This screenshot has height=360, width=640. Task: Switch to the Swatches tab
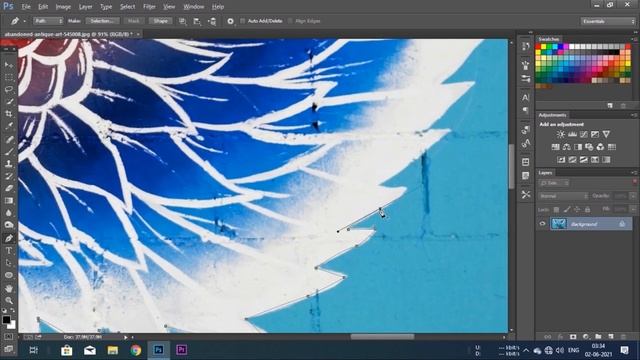coord(548,39)
